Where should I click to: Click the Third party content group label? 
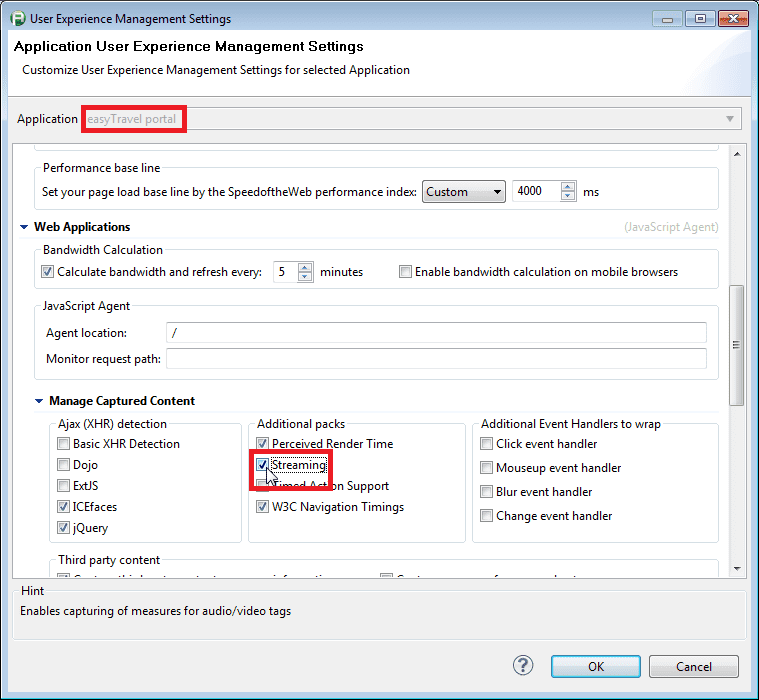[108, 560]
